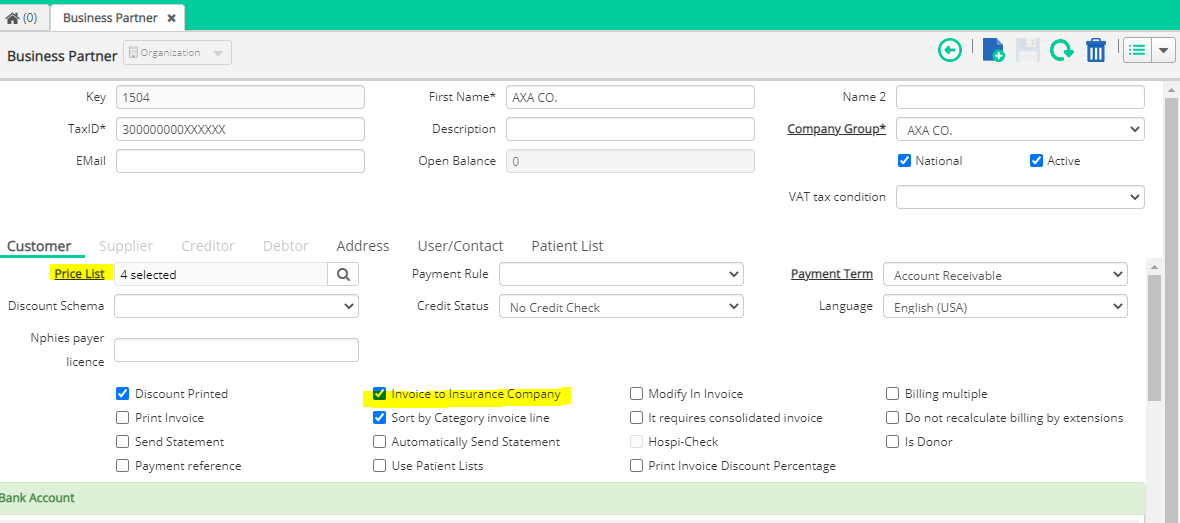Enable Do not recalculate billing by extensions
Screen dimensions: 1180x523
tap(893, 418)
